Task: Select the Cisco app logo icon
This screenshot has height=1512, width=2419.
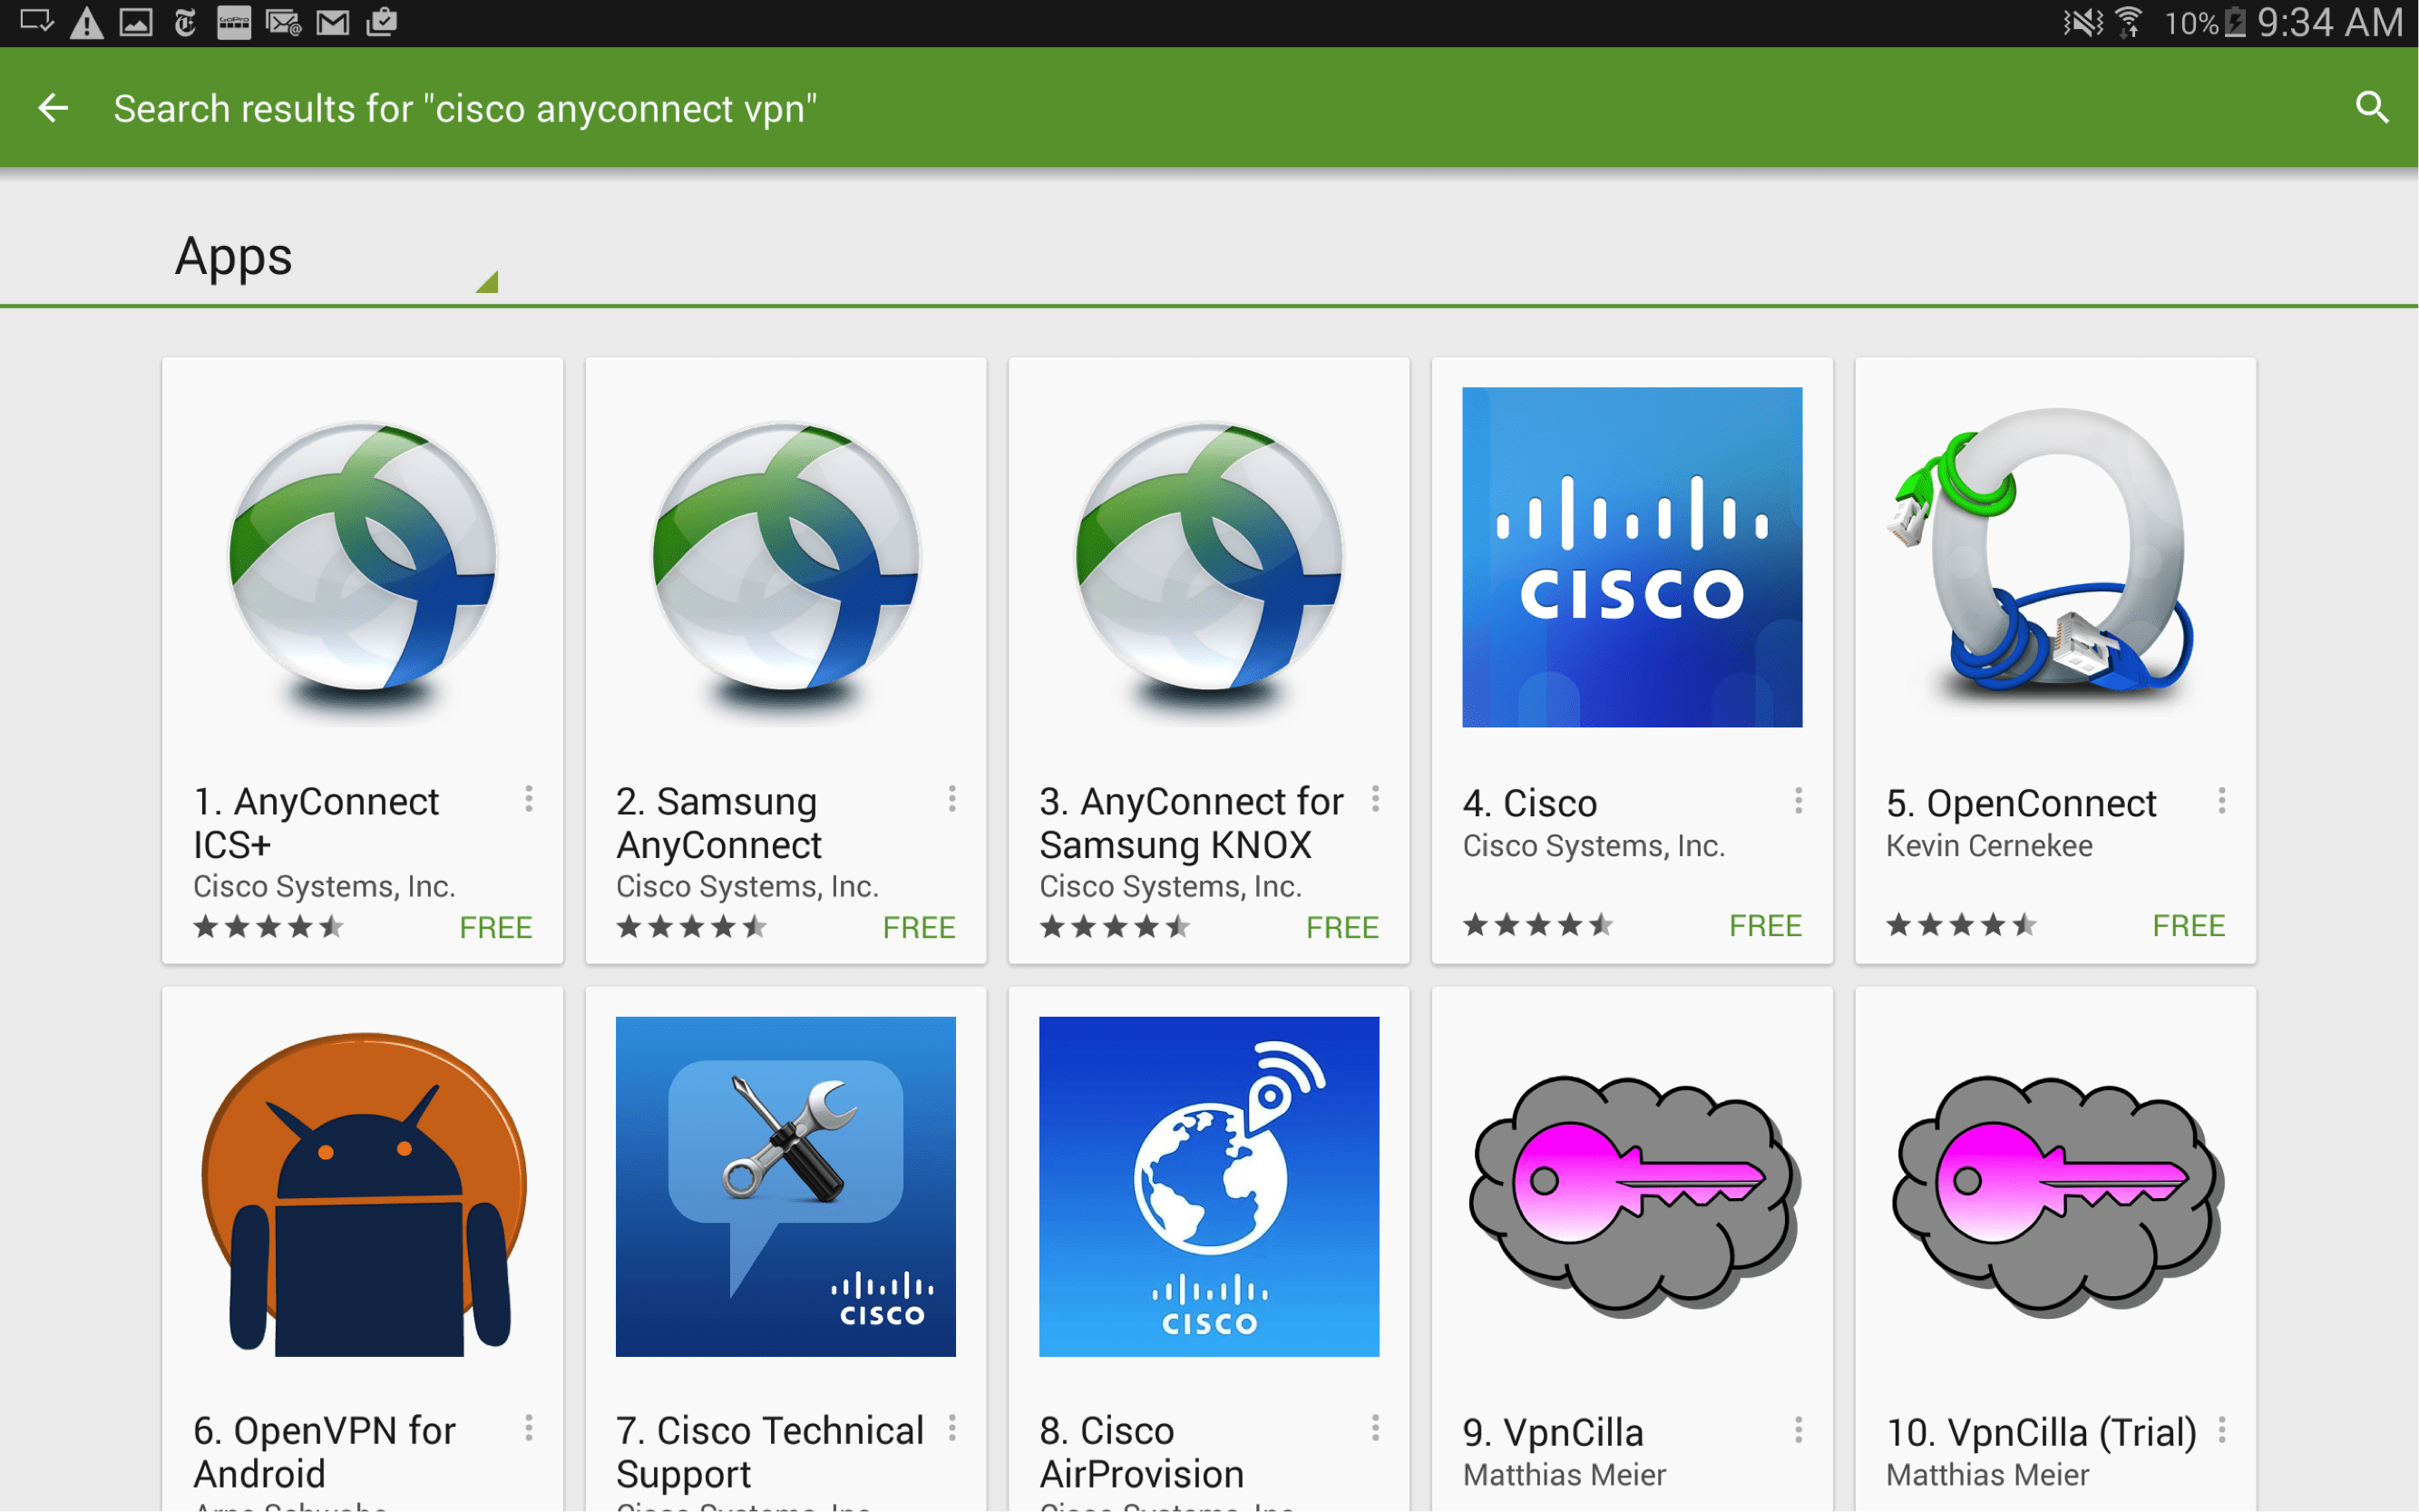Action: click(x=1631, y=557)
